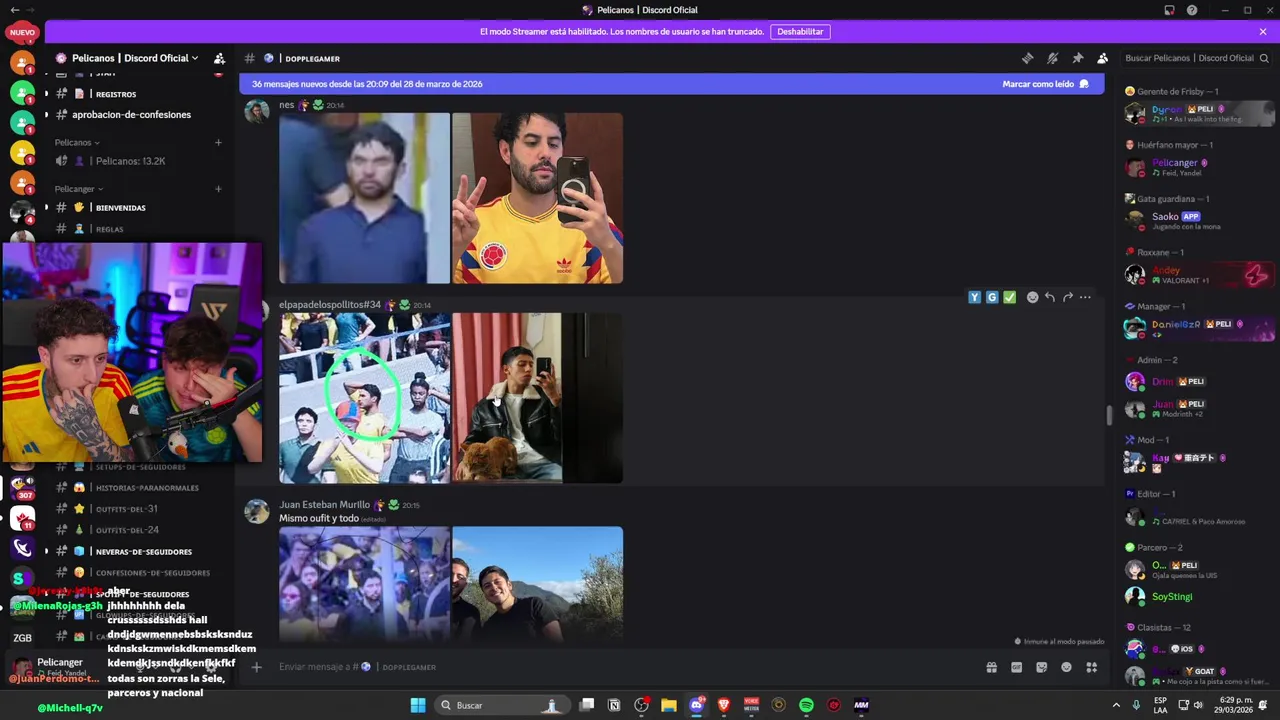Open the SoyStingi member entry
The width and height of the screenshot is (1280, 720).
tap(1198, 597)
